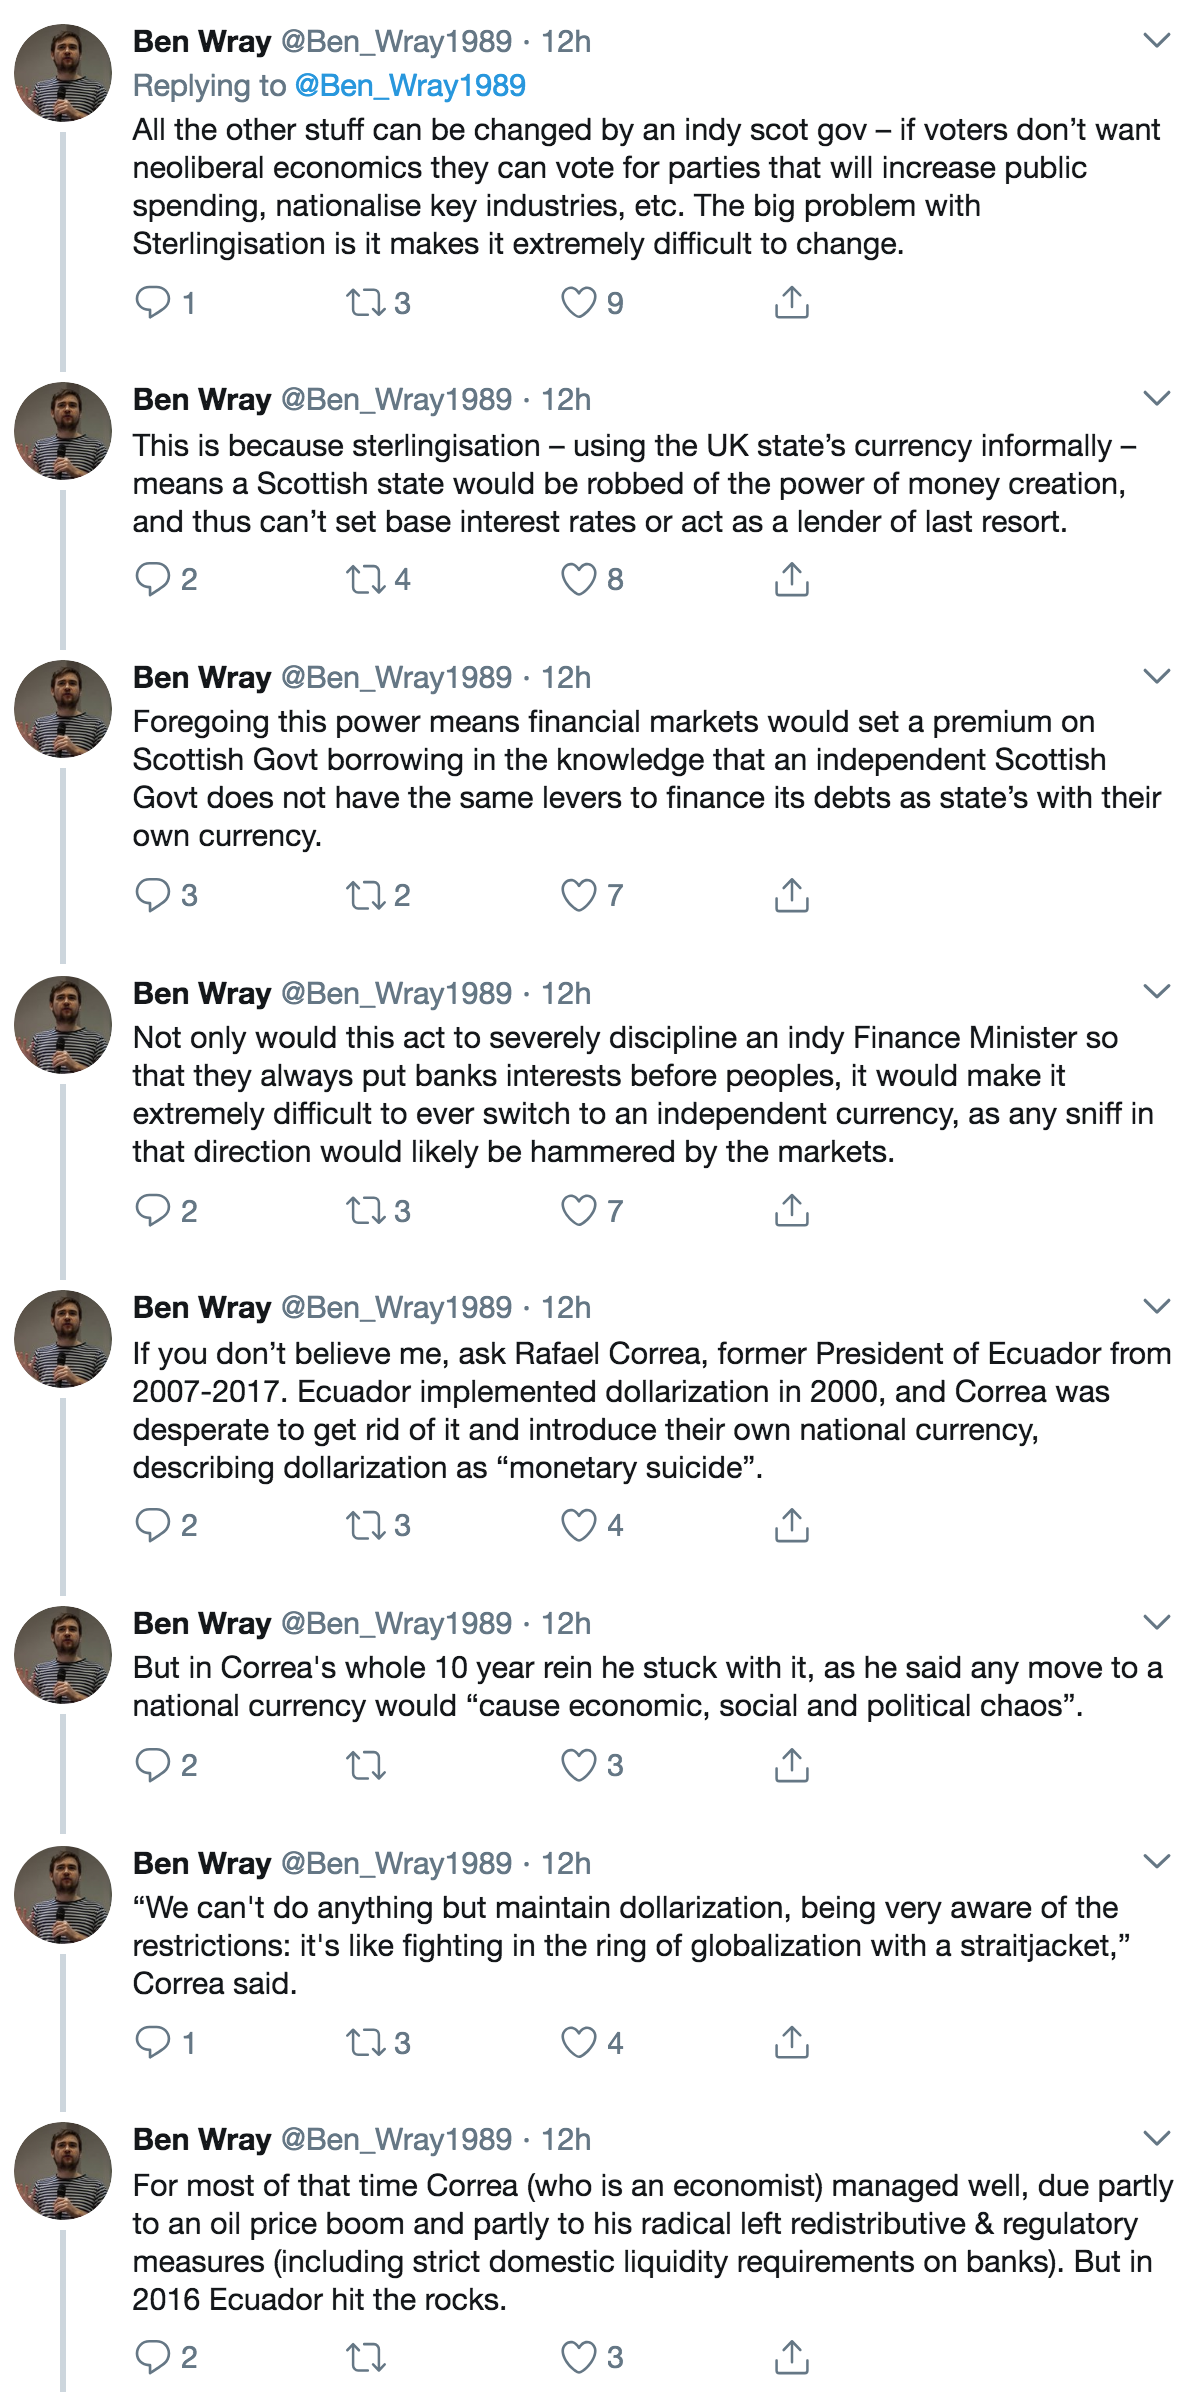
Task: Share the 'Ecuador hit the rocks' tweet
Action: [791, 2357]
